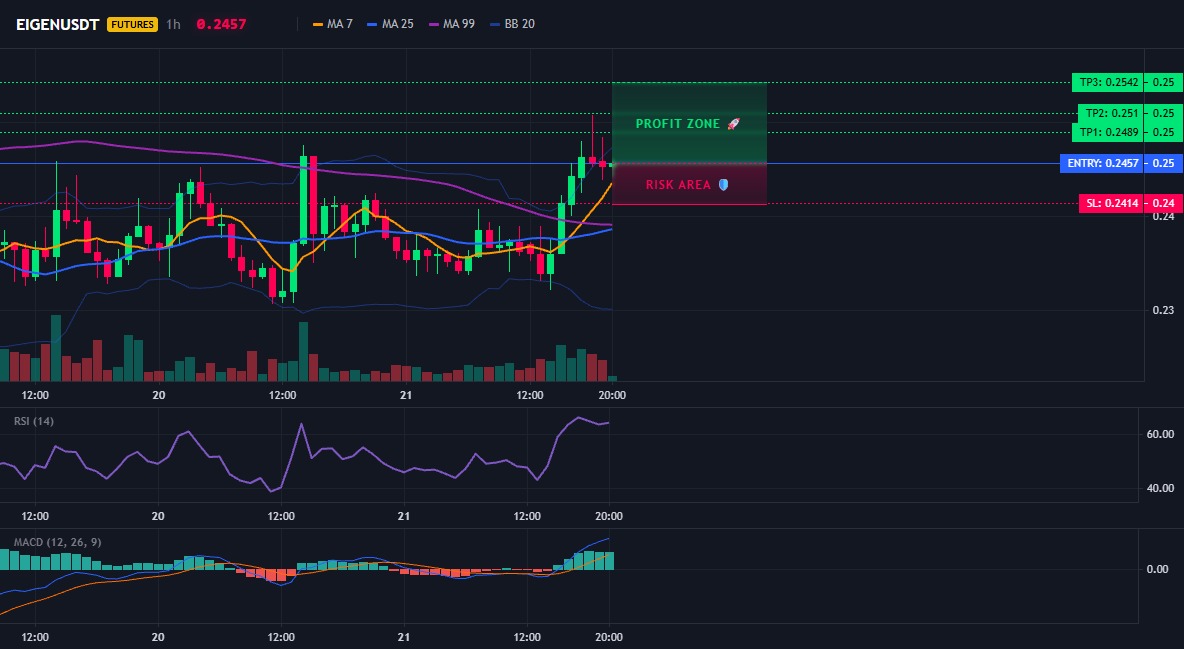The image size is (1184, 649).
Task: Click the MACD (12, 26, 9) indicator title
Action: [57, 542]
